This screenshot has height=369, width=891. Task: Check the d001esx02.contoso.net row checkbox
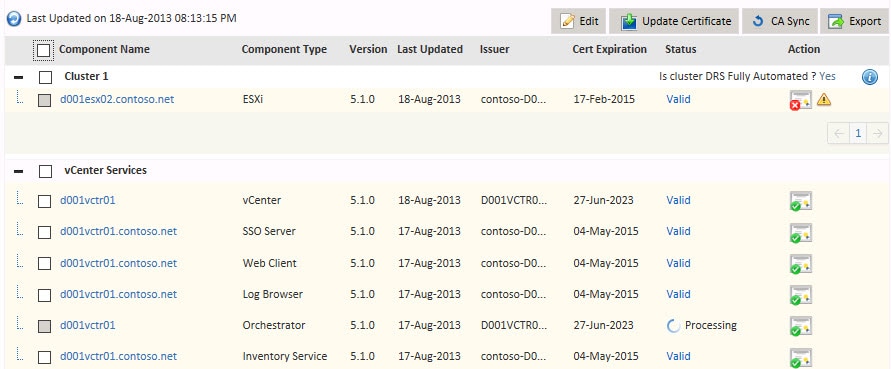point(44,100)
